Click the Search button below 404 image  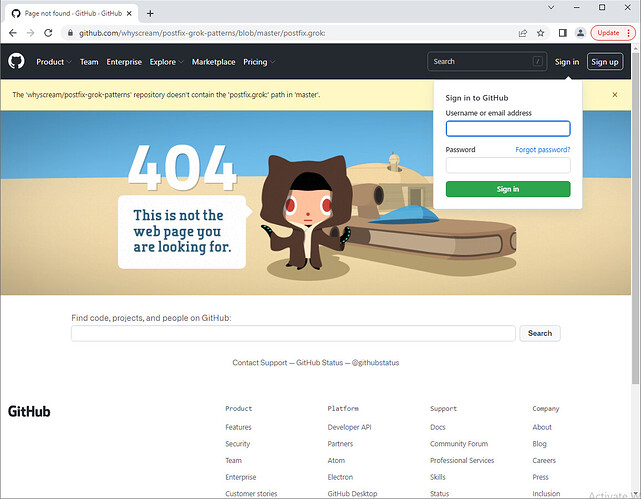[x=540, y=333]
